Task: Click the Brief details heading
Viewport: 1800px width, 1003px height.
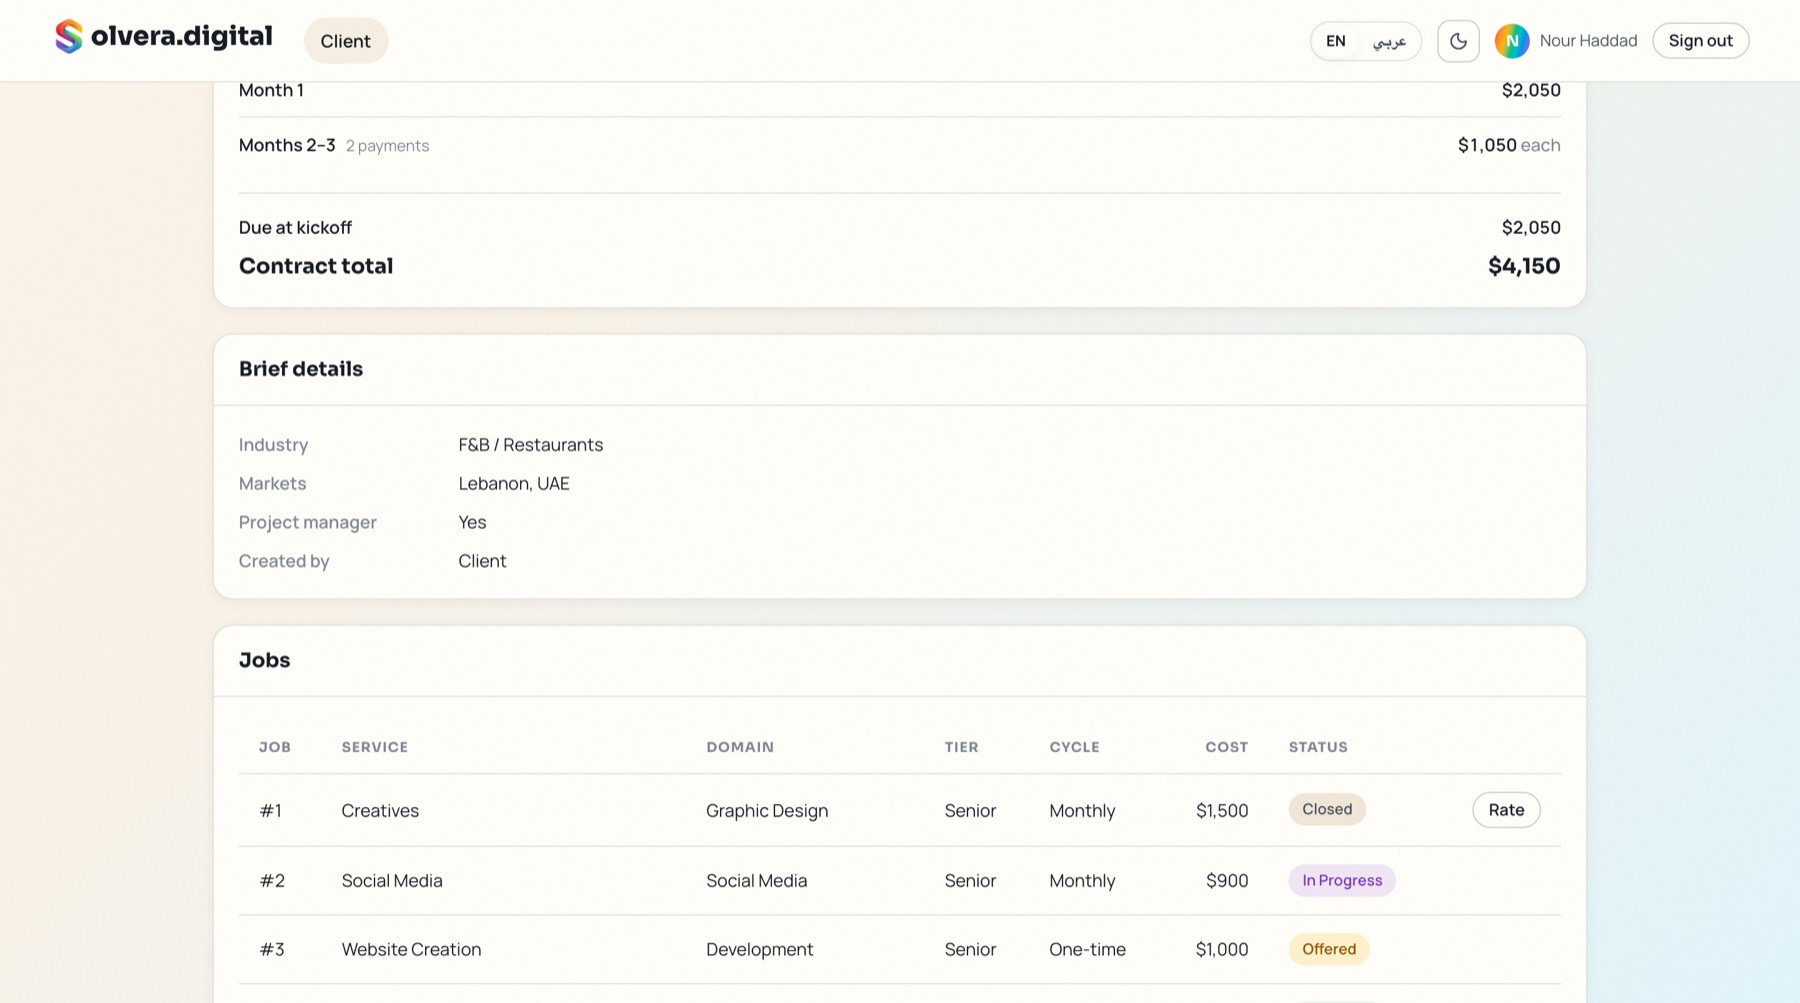Action: click(301, 369)
